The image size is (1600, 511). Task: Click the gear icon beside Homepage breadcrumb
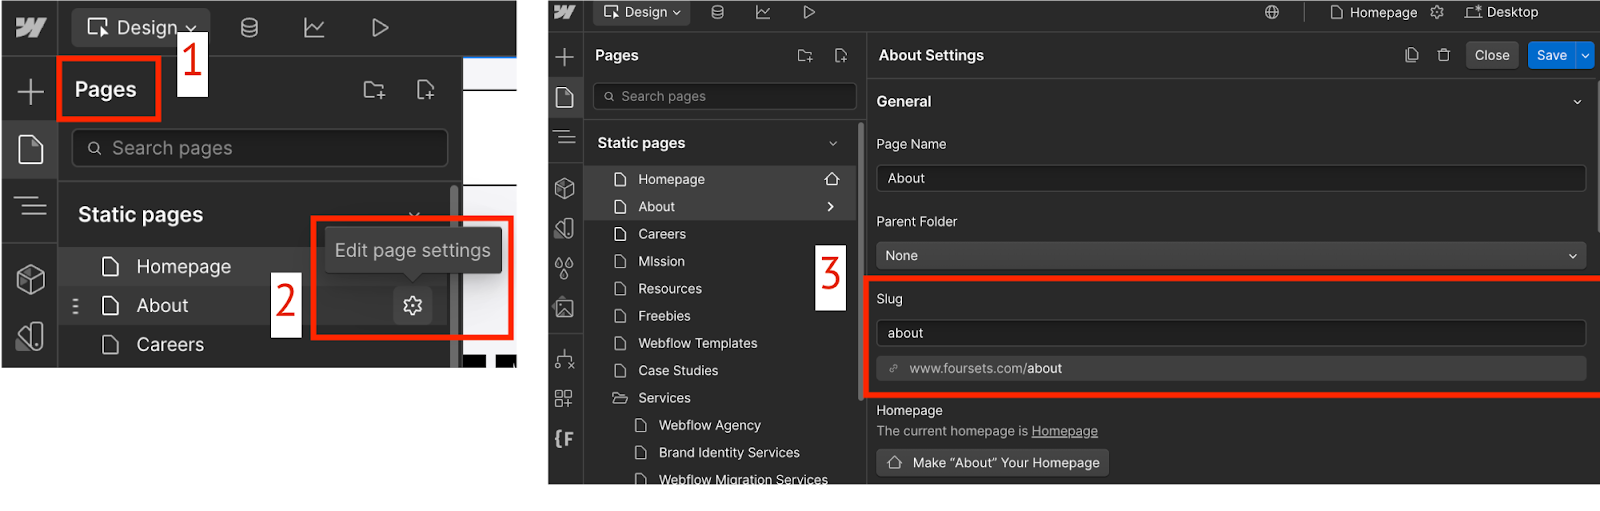(1437, 12)
